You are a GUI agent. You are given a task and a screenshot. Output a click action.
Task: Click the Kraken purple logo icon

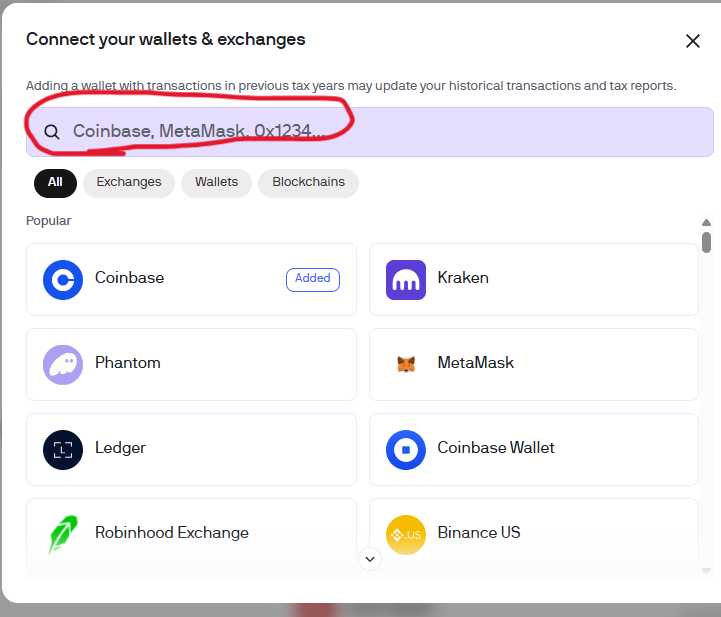[x=406, y=280]
